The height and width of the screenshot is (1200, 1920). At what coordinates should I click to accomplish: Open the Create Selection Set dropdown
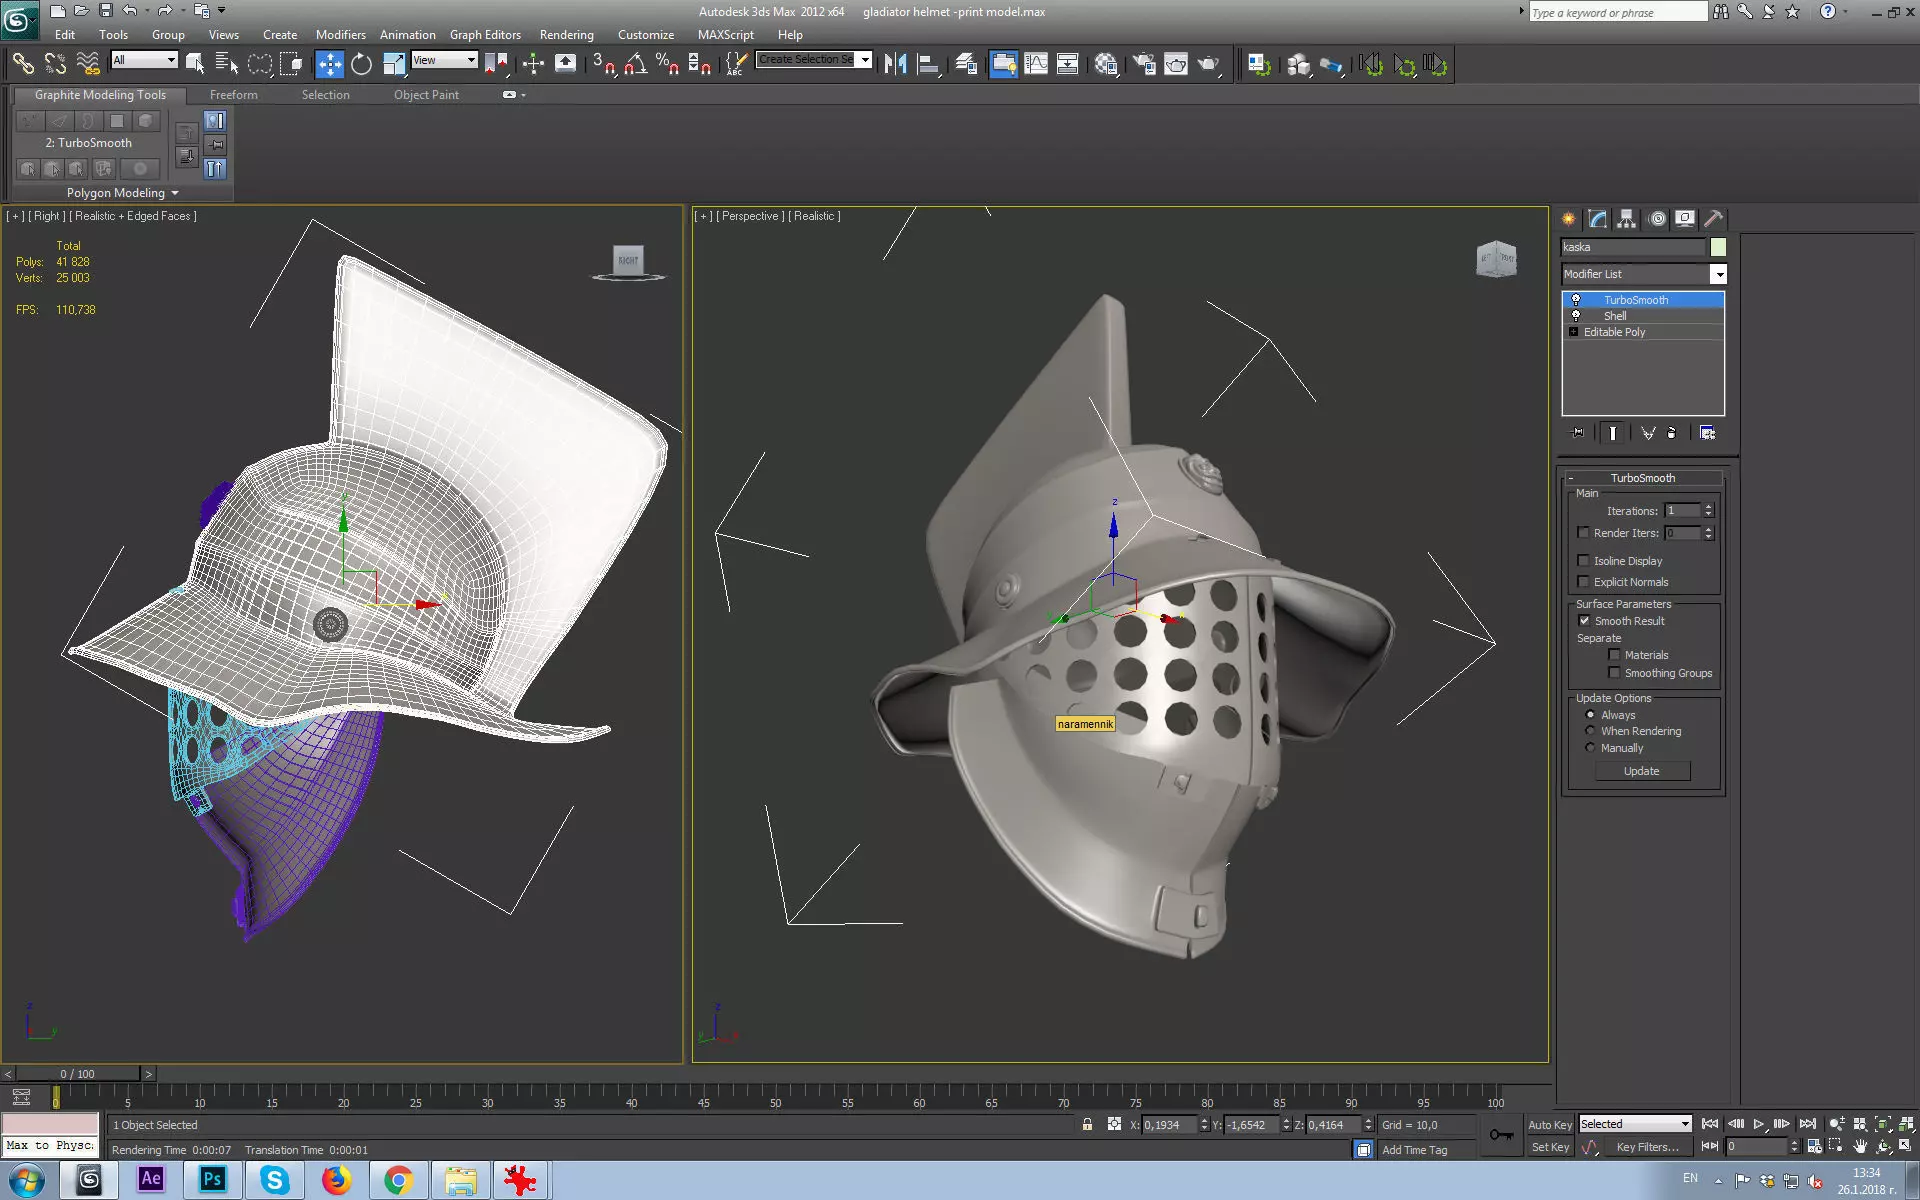tap(865, 59)
